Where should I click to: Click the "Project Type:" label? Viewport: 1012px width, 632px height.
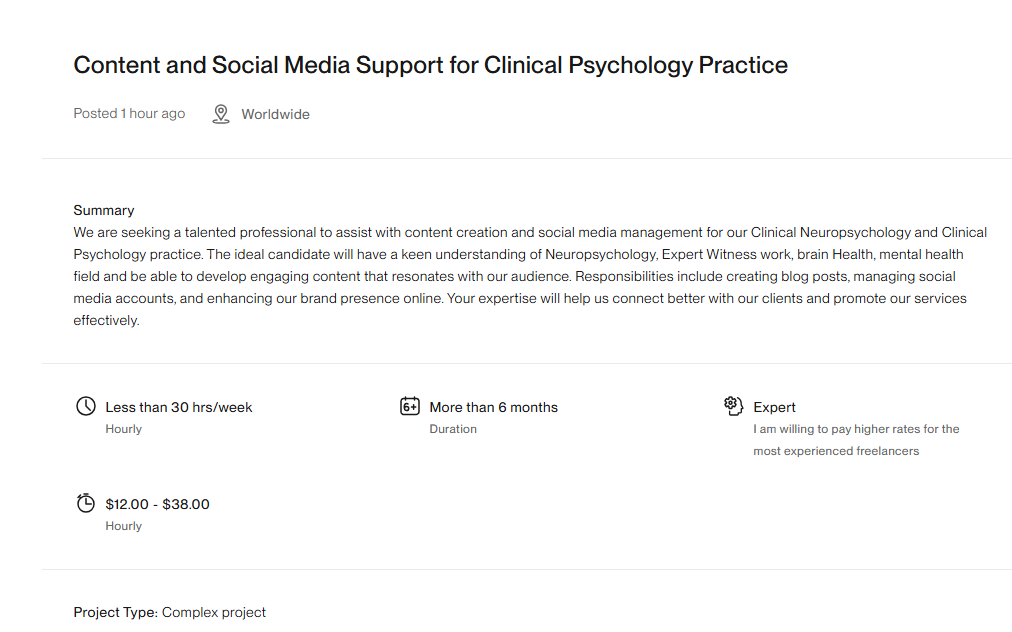tap(115, 612)
